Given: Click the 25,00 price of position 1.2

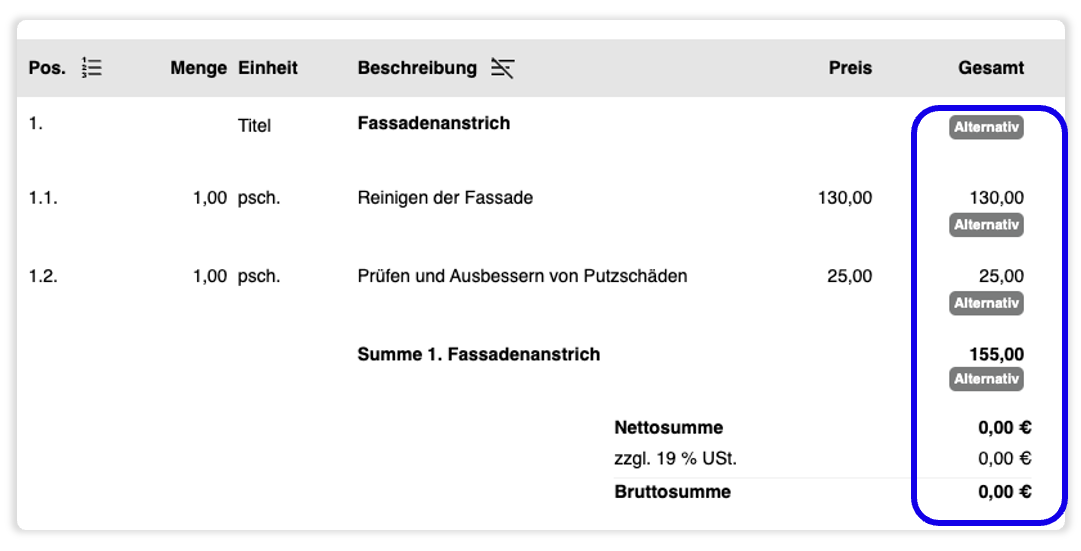Looking at the screenshot, I should coord(849,277).
